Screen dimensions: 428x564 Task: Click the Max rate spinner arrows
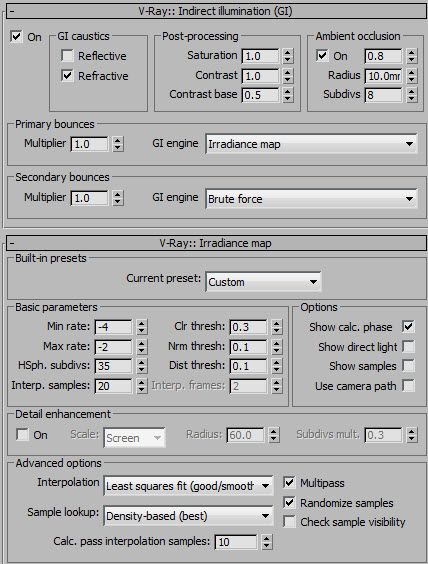[142, 347]
